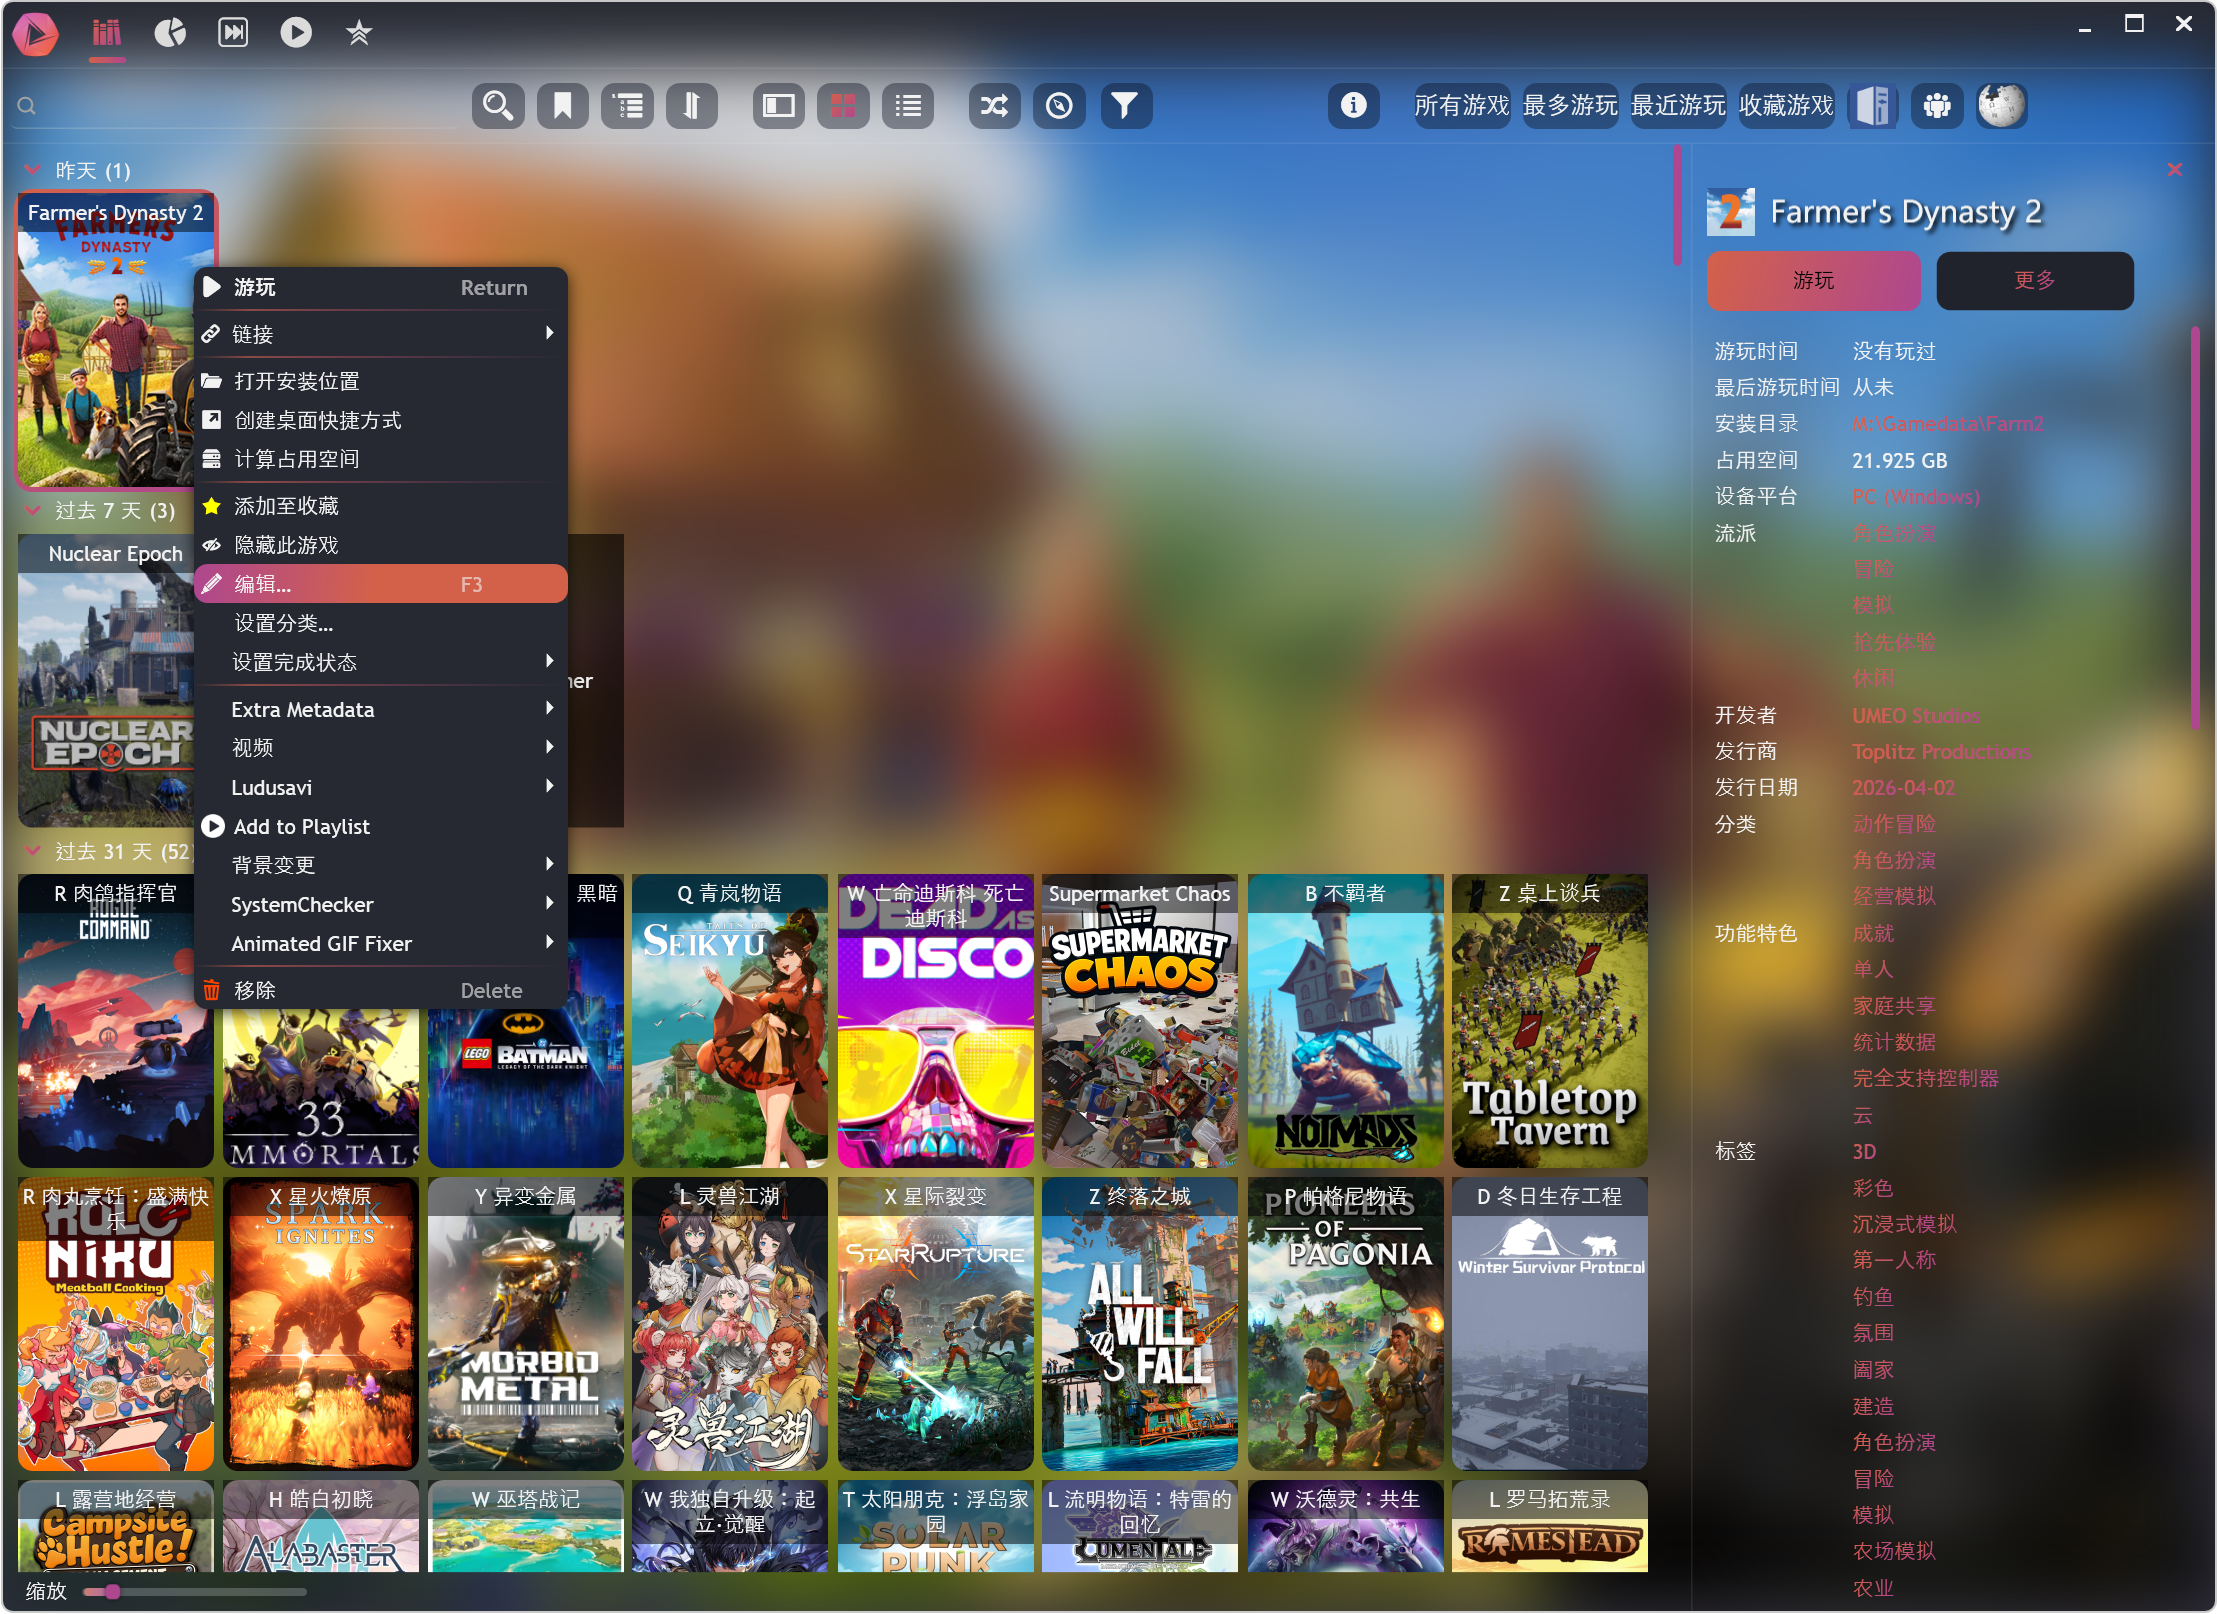Open 编辑... from the context menu
This screenshot has width=2217, height=1614.
381,584
